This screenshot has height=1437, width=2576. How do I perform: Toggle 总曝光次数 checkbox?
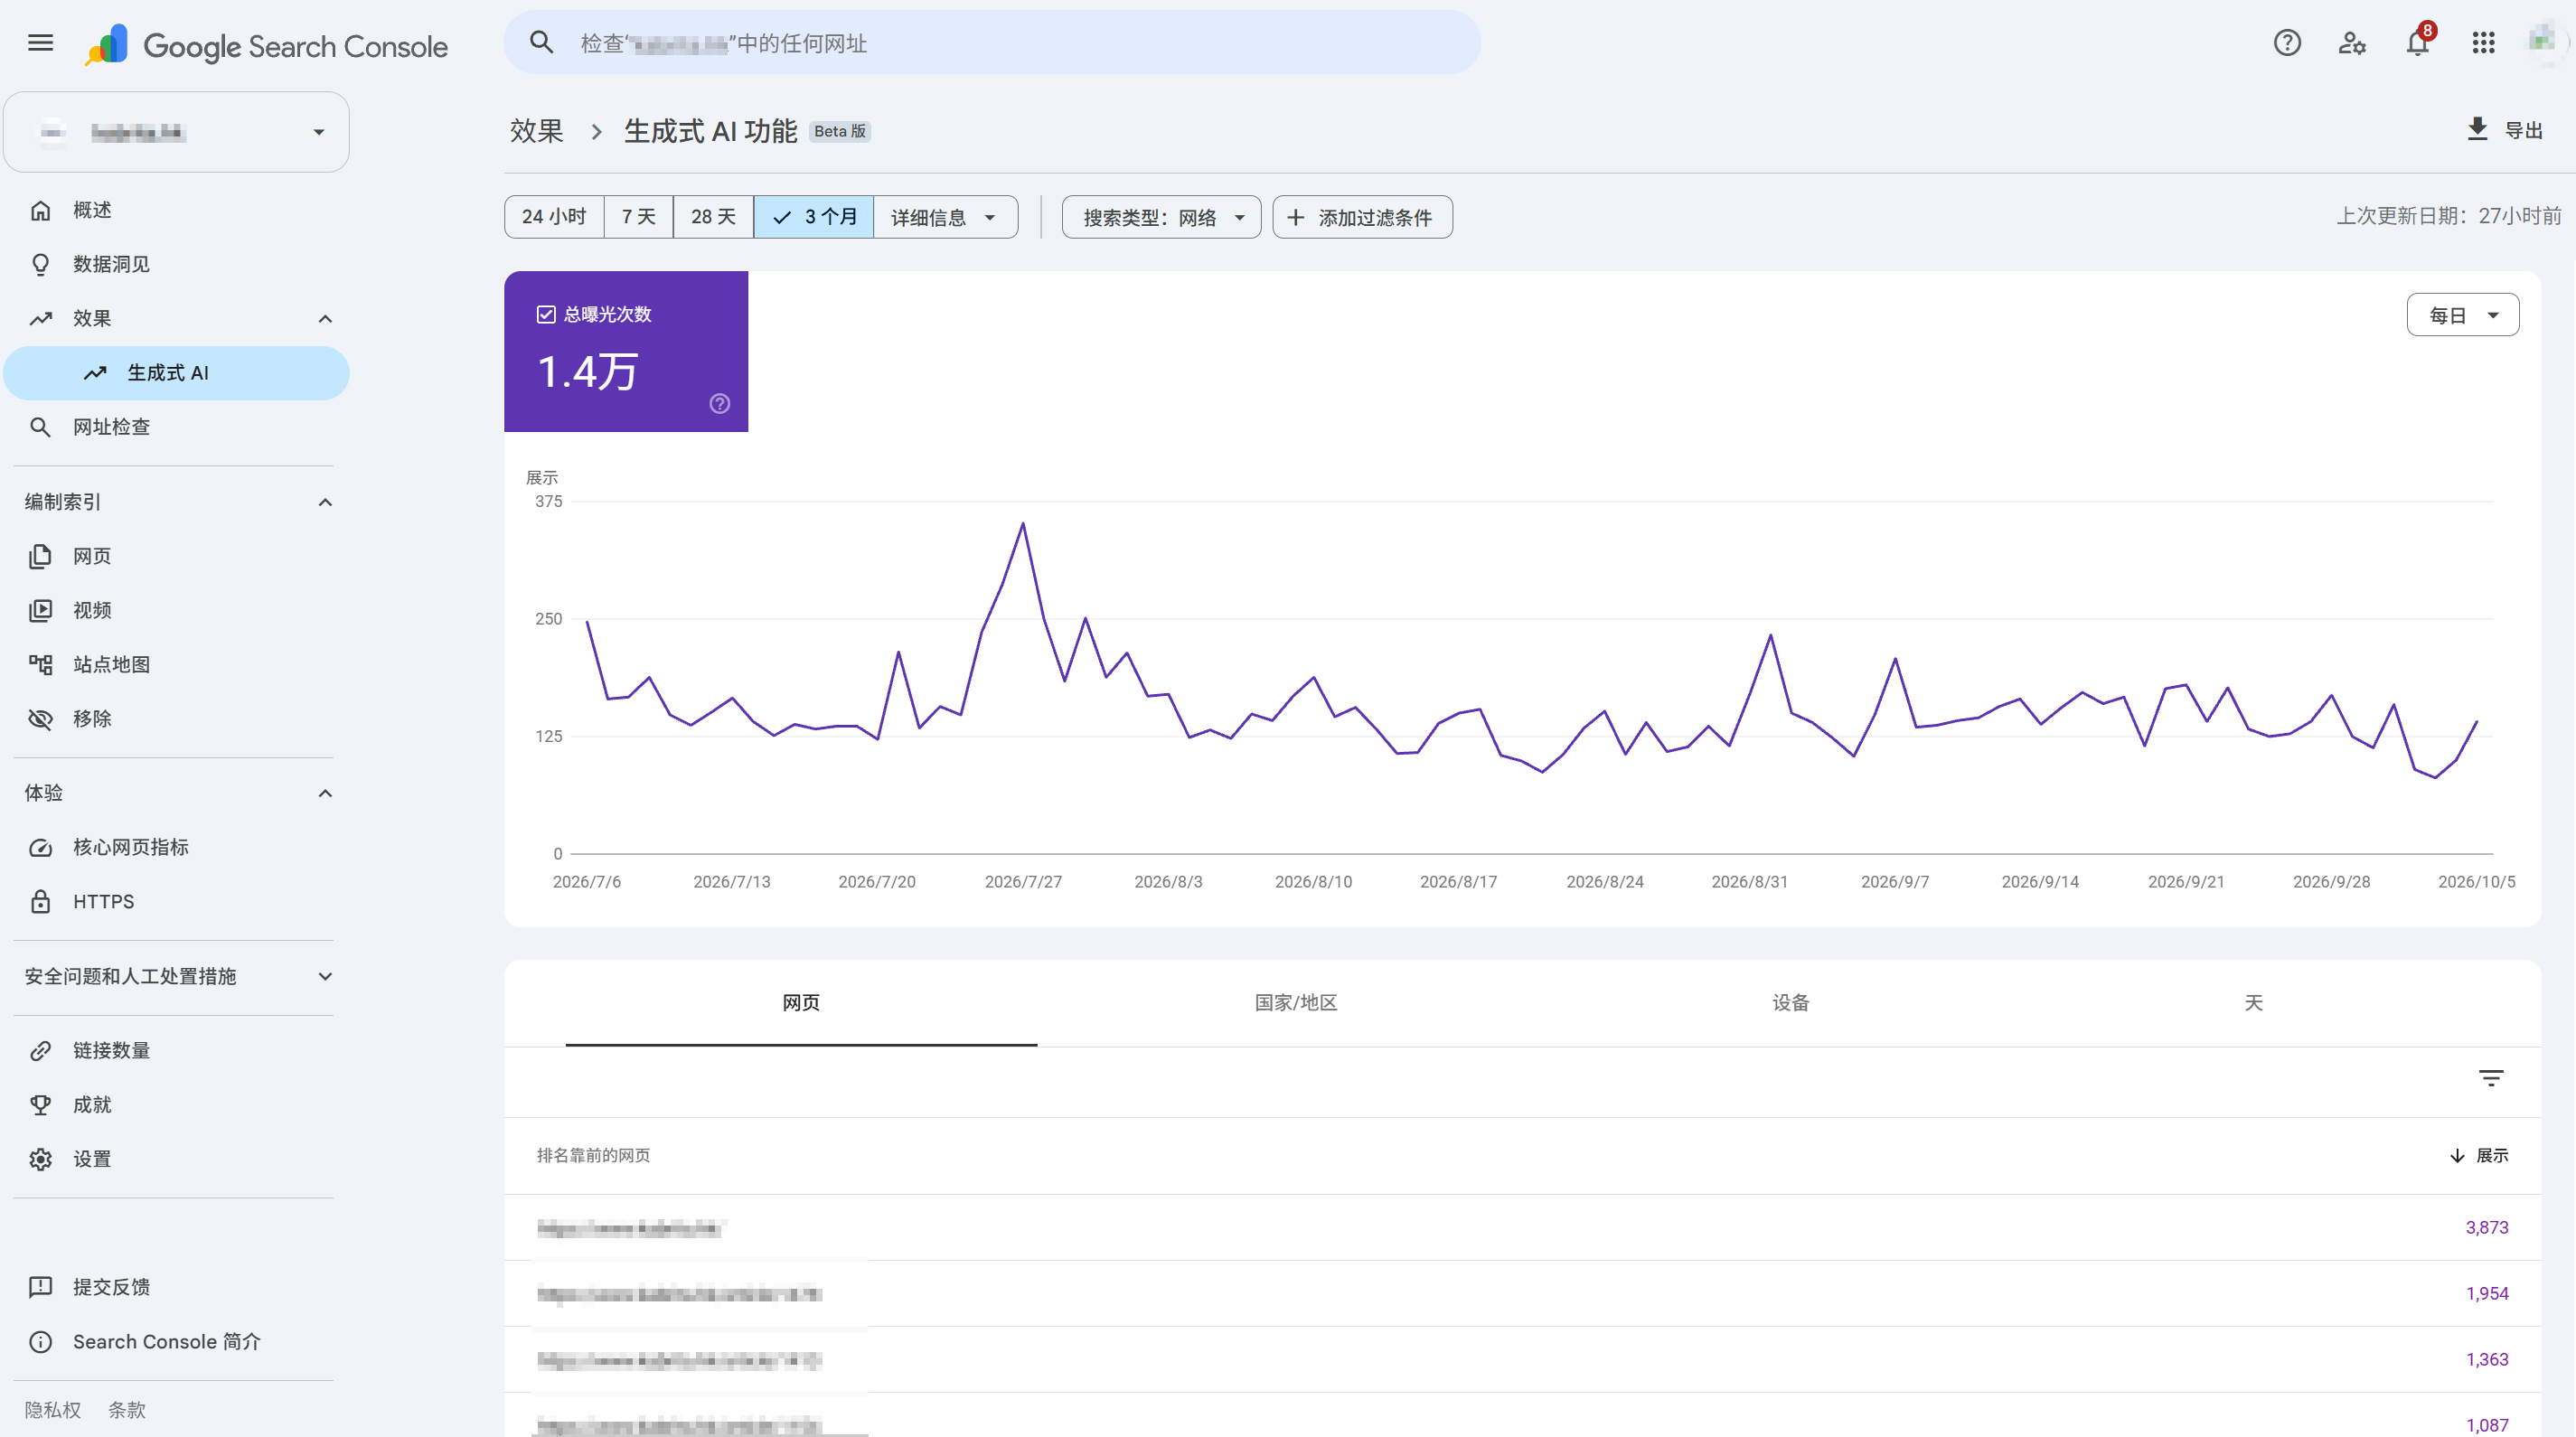click(546, 315)
